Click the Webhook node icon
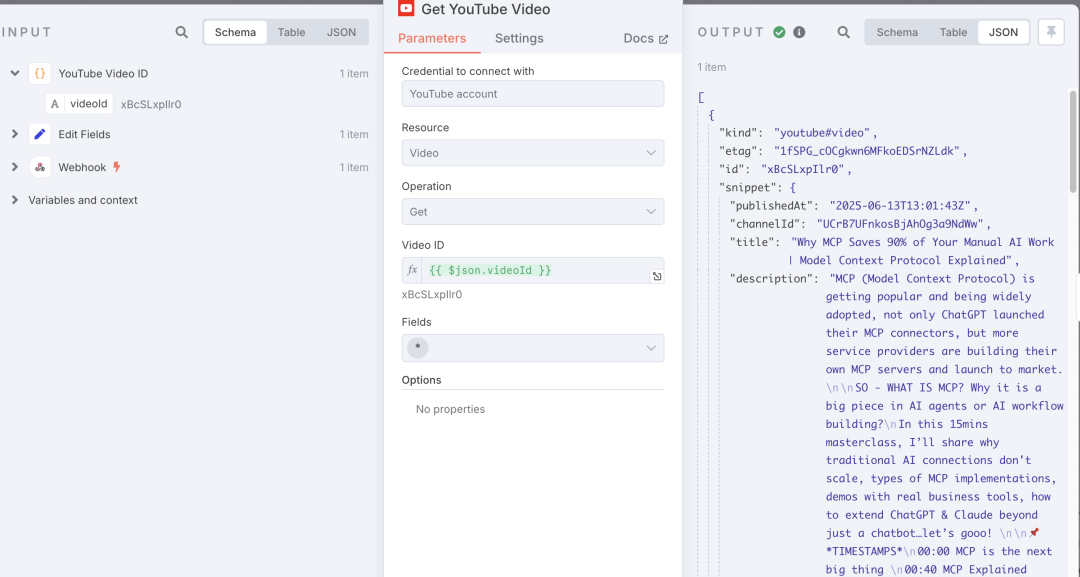This screenshot has width=1080, height=577. coord(40,167)
